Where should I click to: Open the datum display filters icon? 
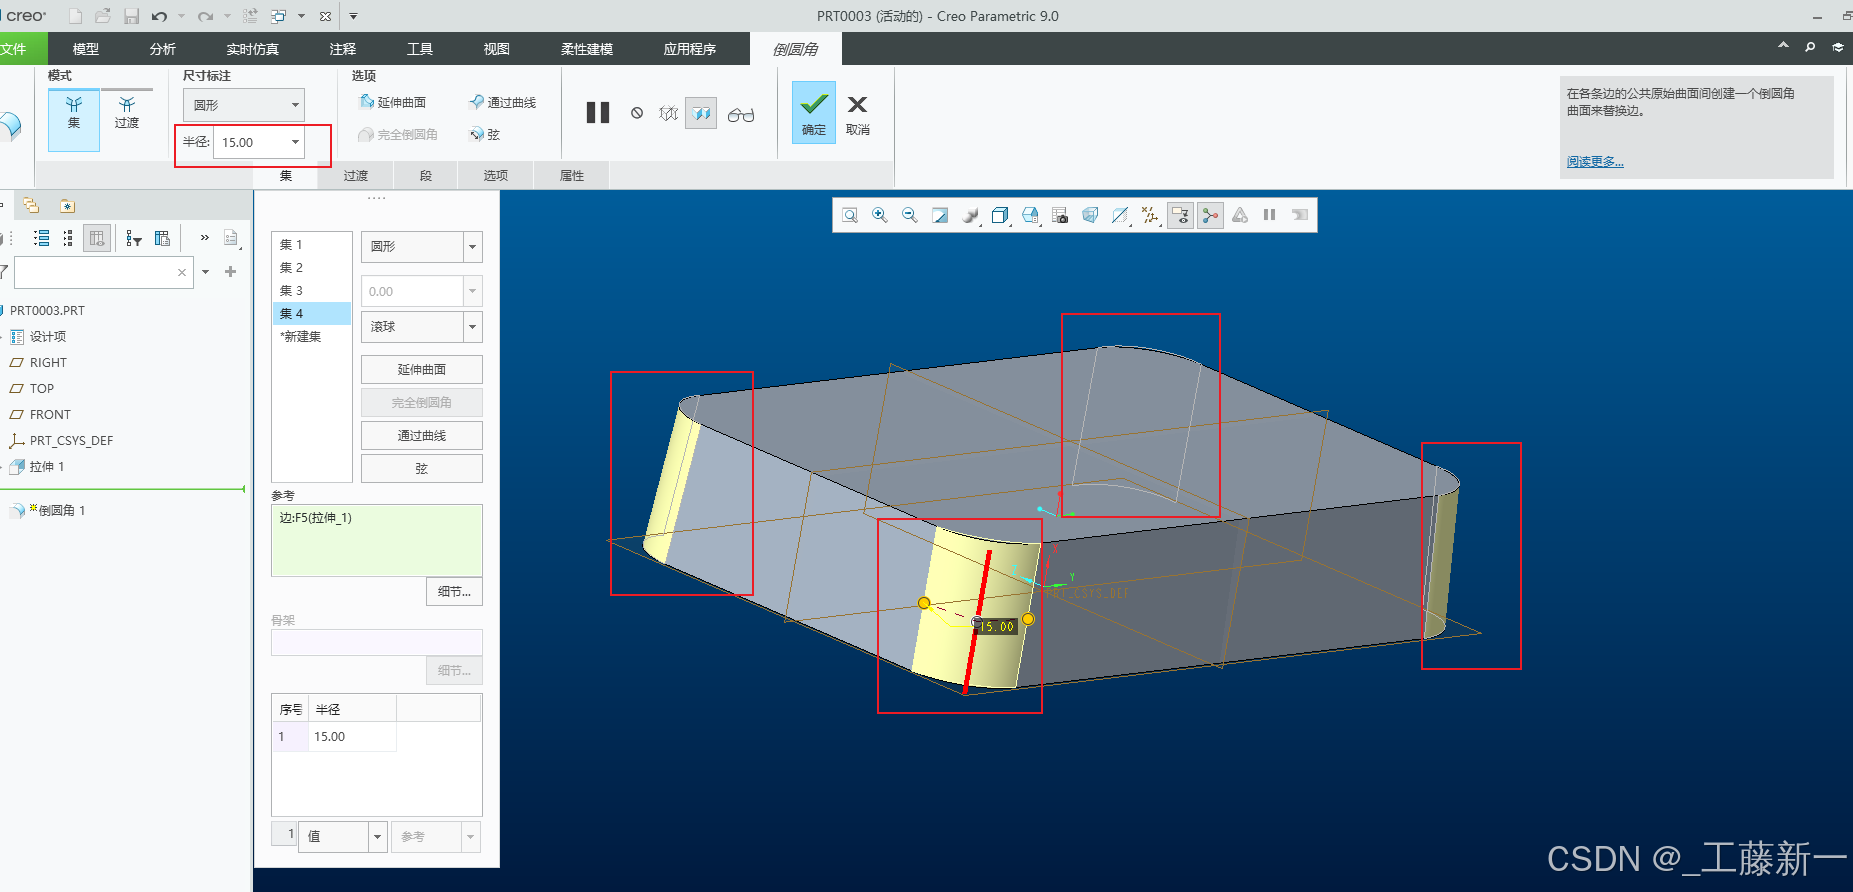tap(1150, 215)
